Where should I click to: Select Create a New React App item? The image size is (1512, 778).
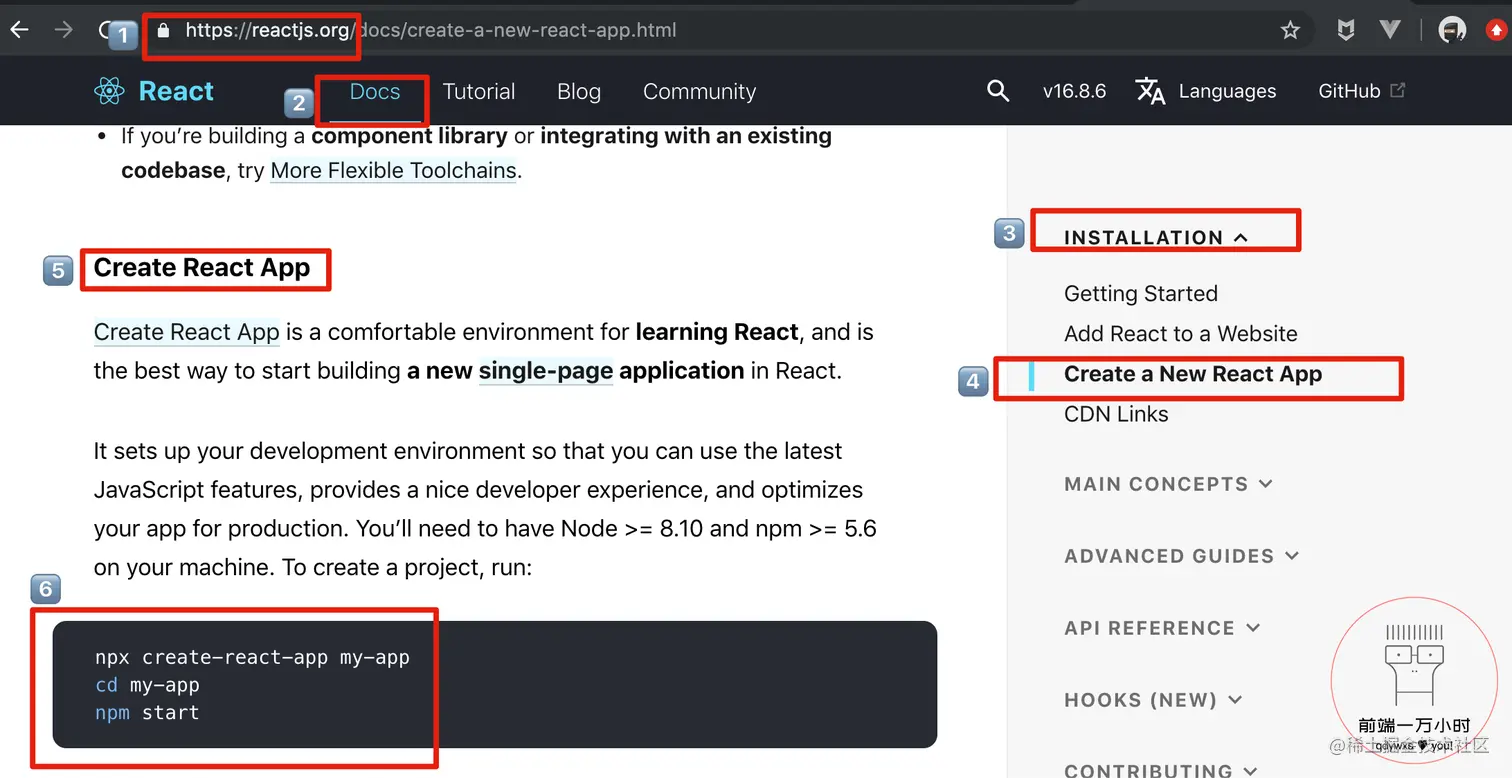coord(1193,374)
